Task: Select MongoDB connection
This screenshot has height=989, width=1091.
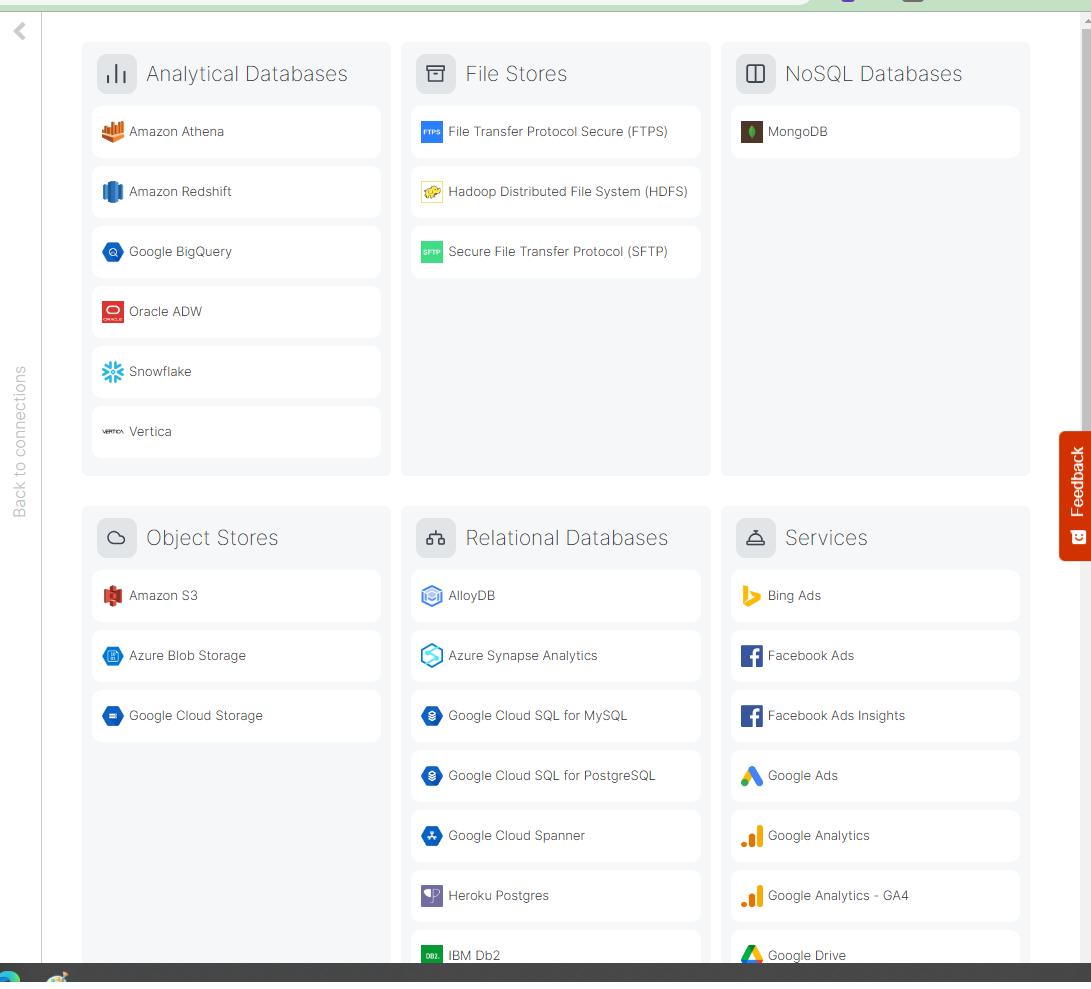Action: coord(875,132)
